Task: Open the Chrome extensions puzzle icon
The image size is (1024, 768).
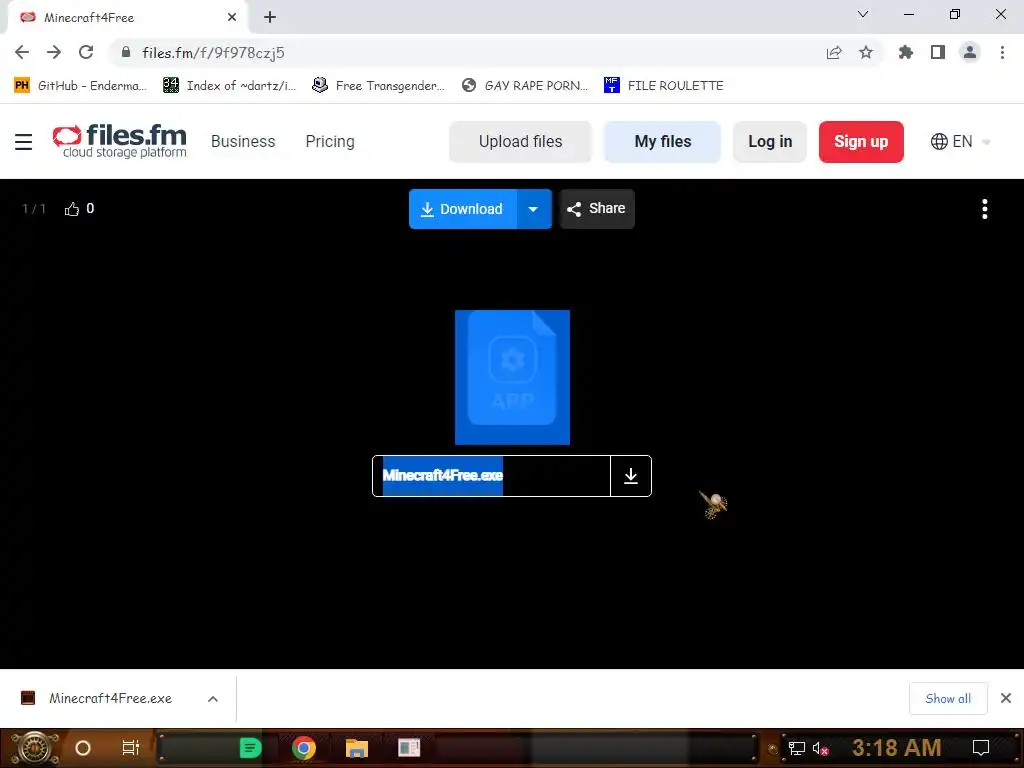Action: 906,52
